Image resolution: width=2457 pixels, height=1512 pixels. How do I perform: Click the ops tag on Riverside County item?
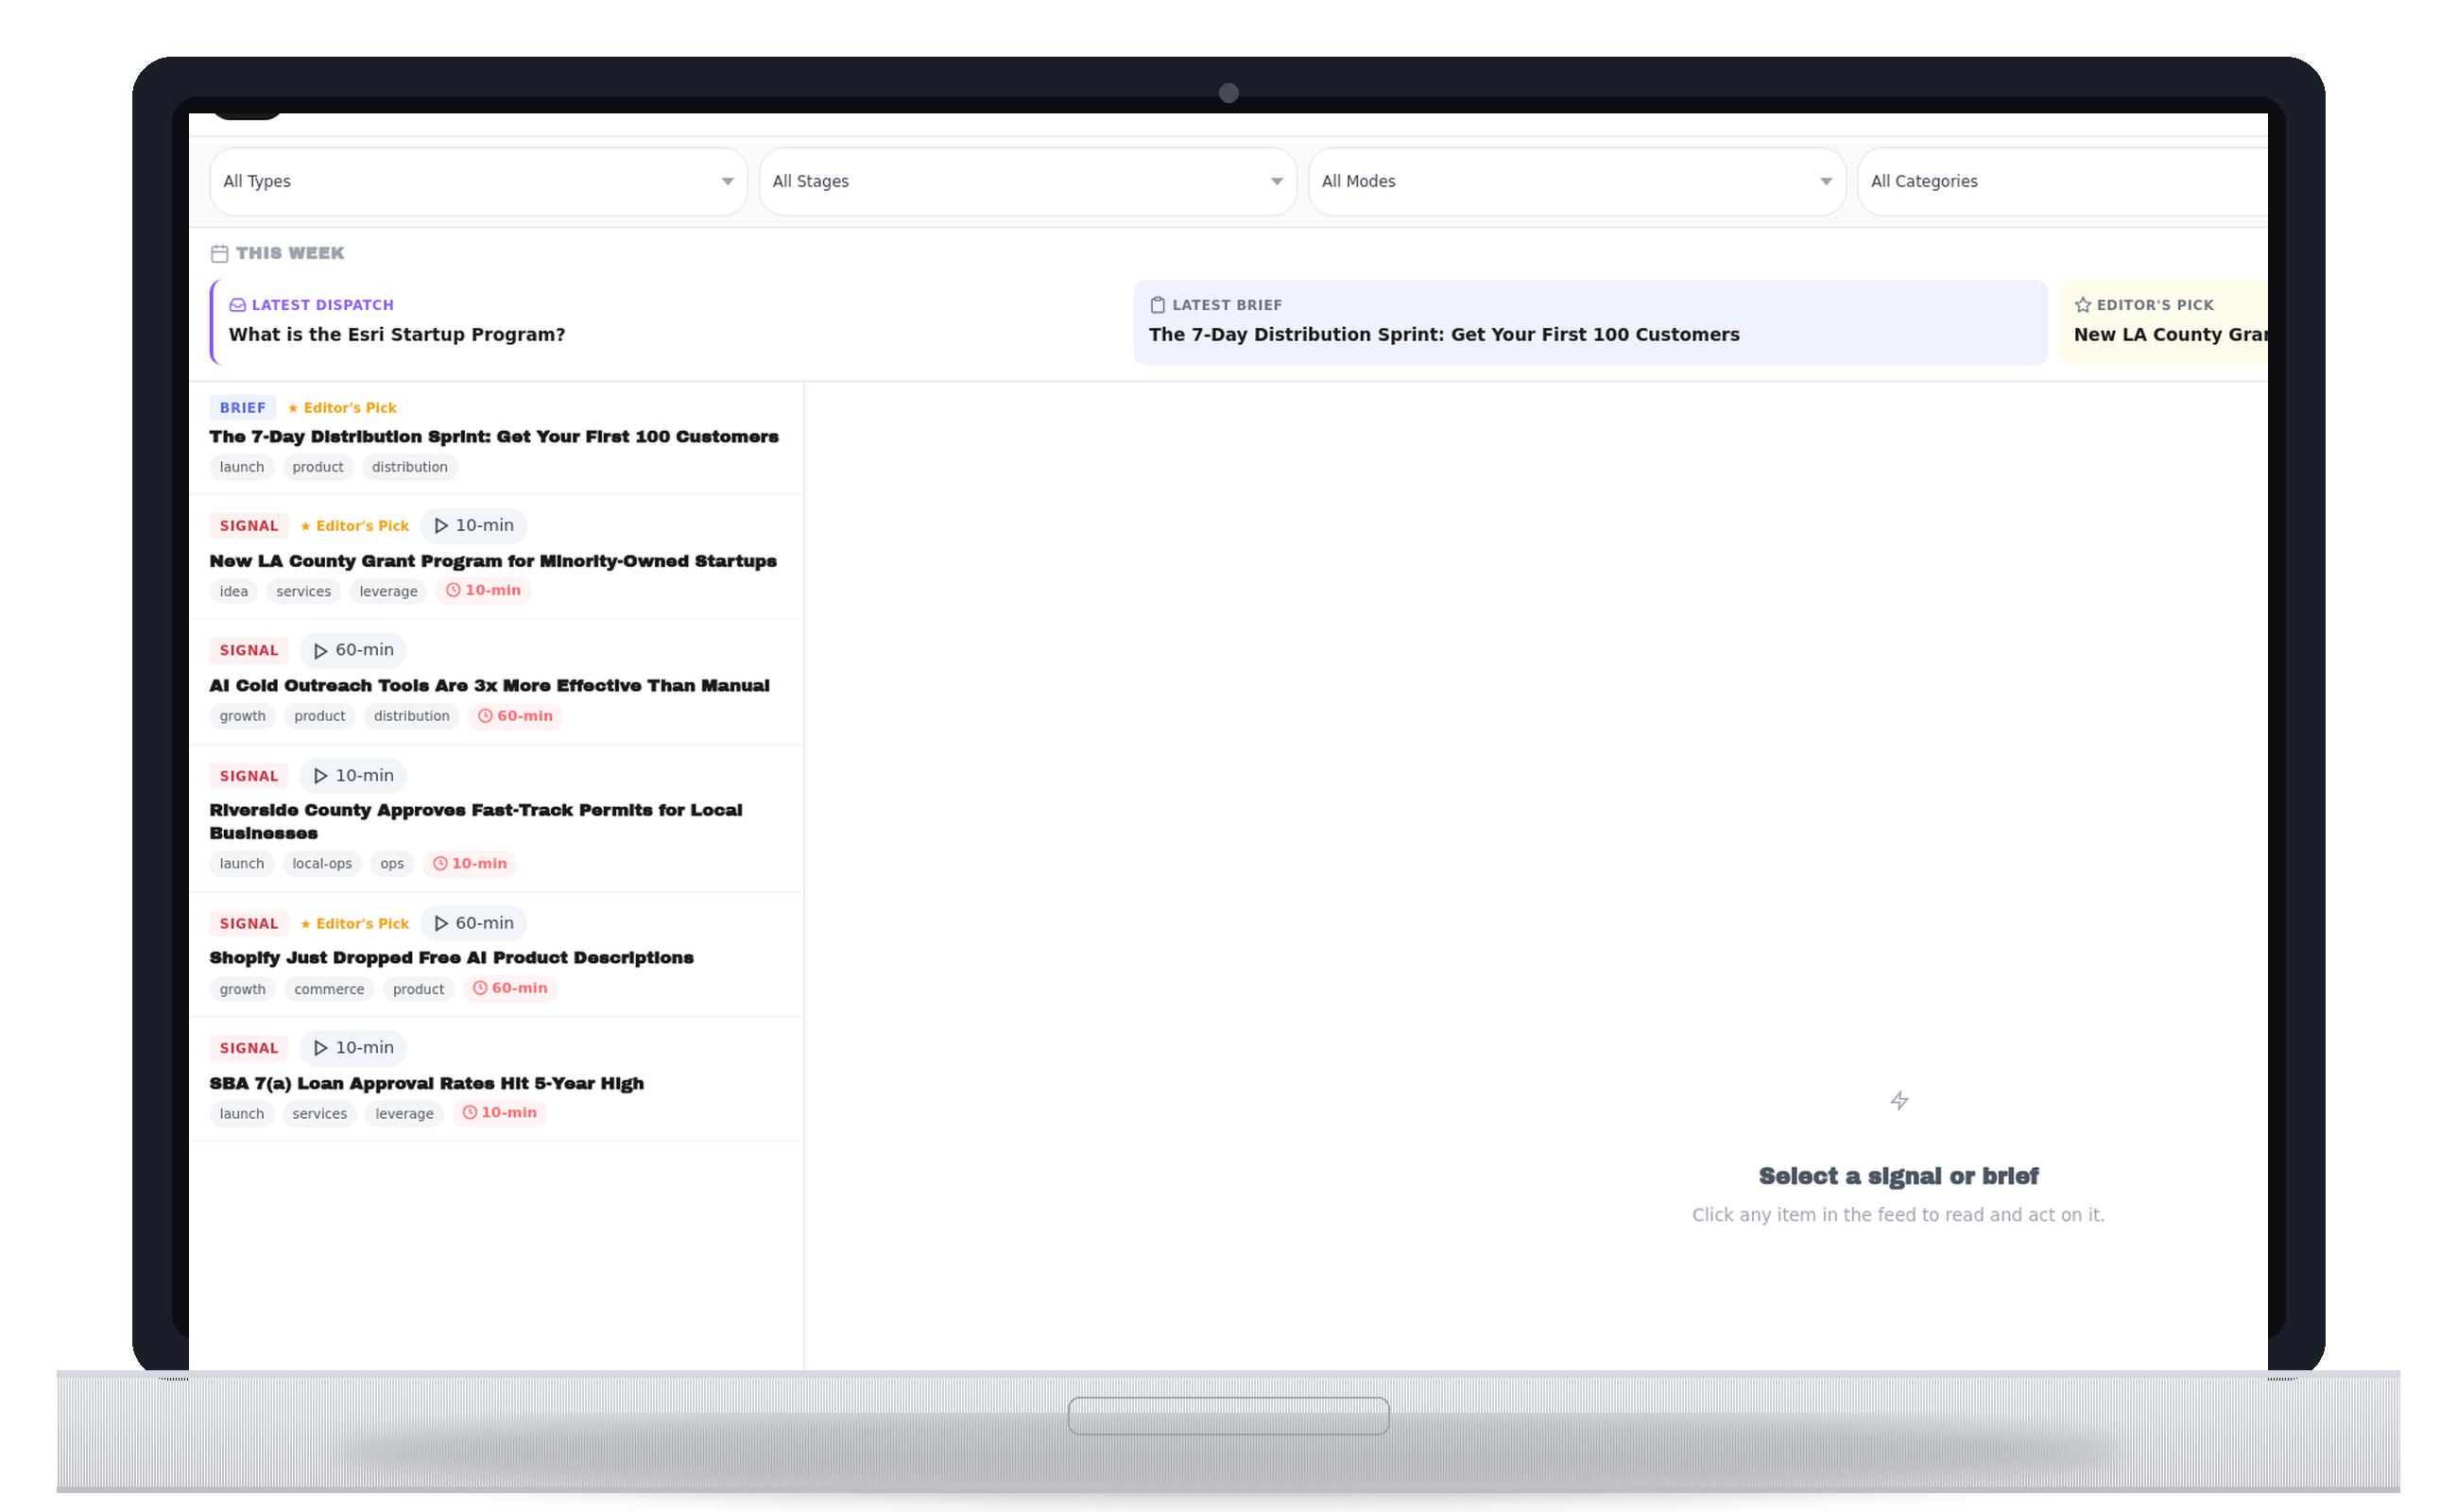pyautogui.click(x=392, y=863)
